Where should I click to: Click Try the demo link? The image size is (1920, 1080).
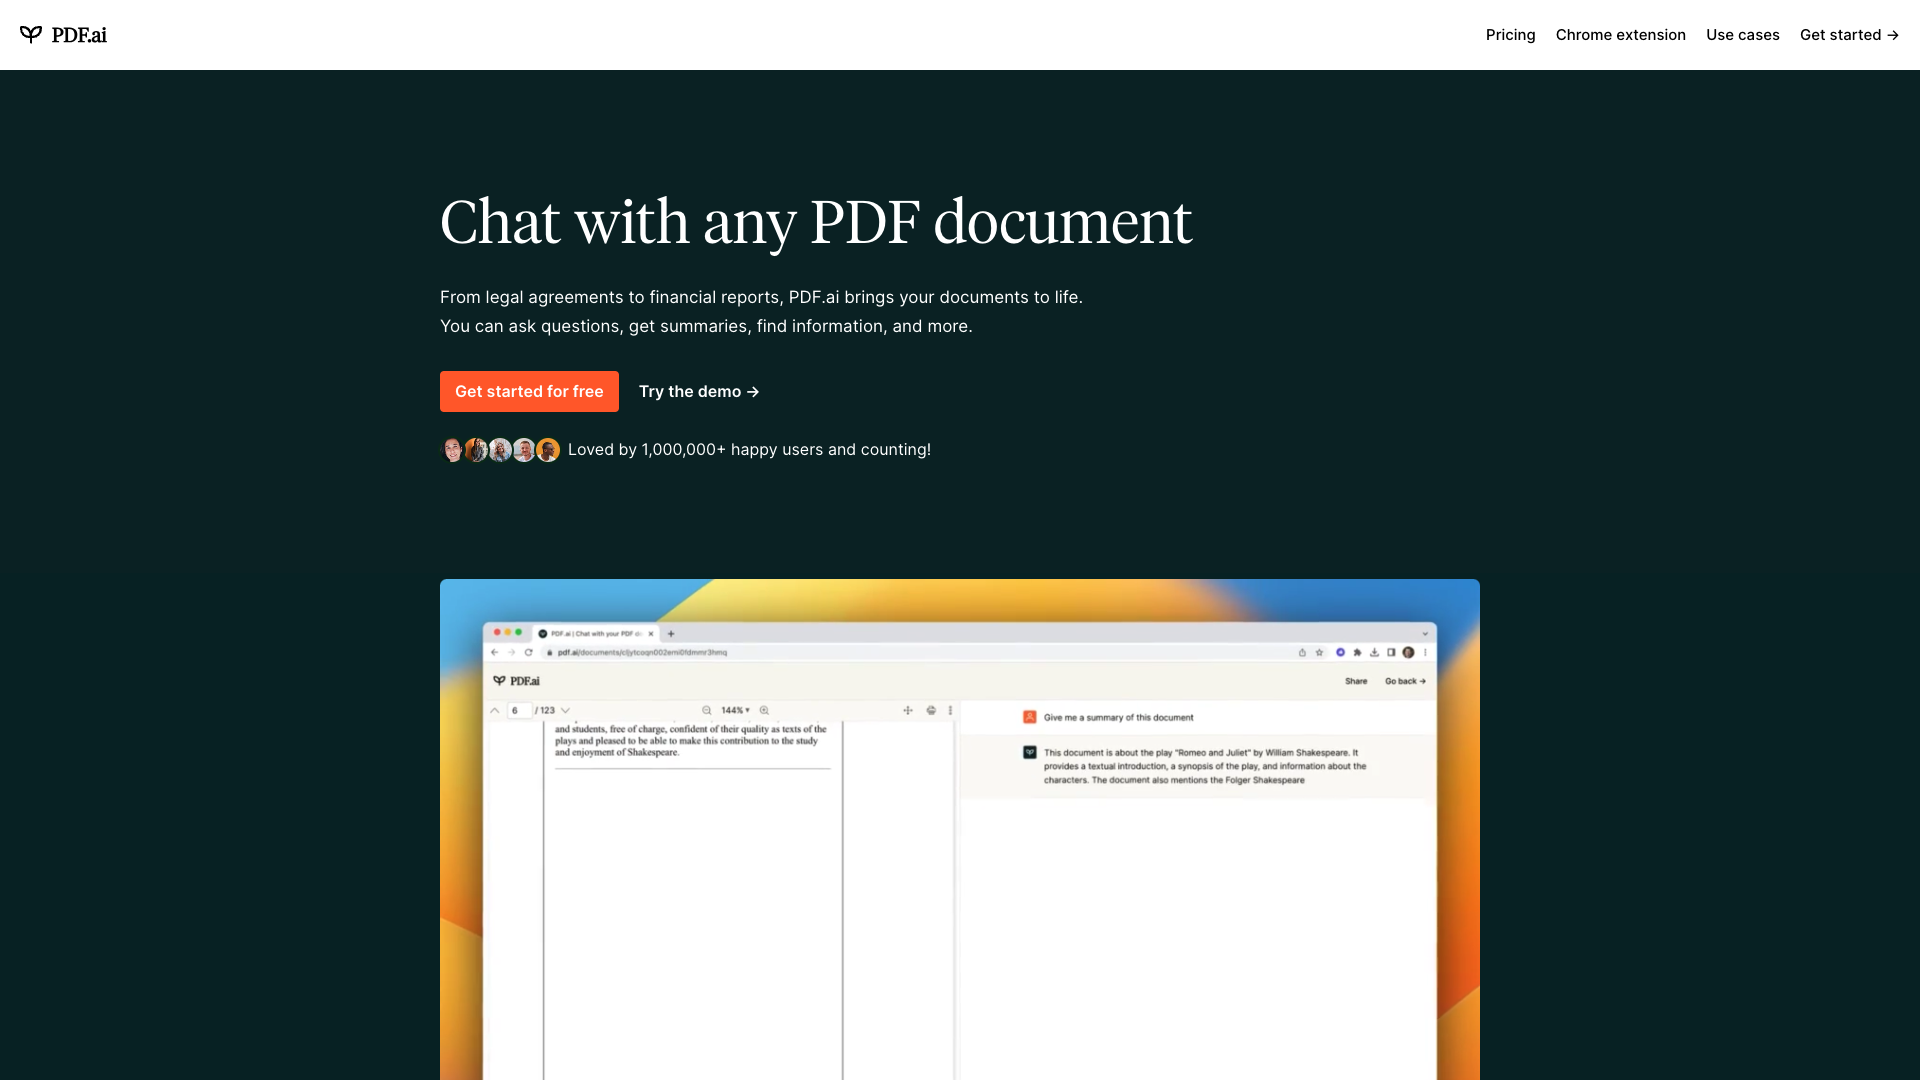coord(699,392)
